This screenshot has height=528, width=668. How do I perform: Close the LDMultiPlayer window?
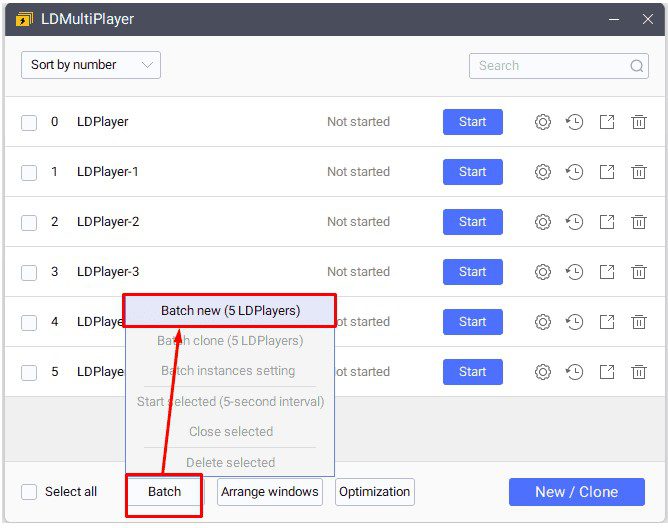648,19
